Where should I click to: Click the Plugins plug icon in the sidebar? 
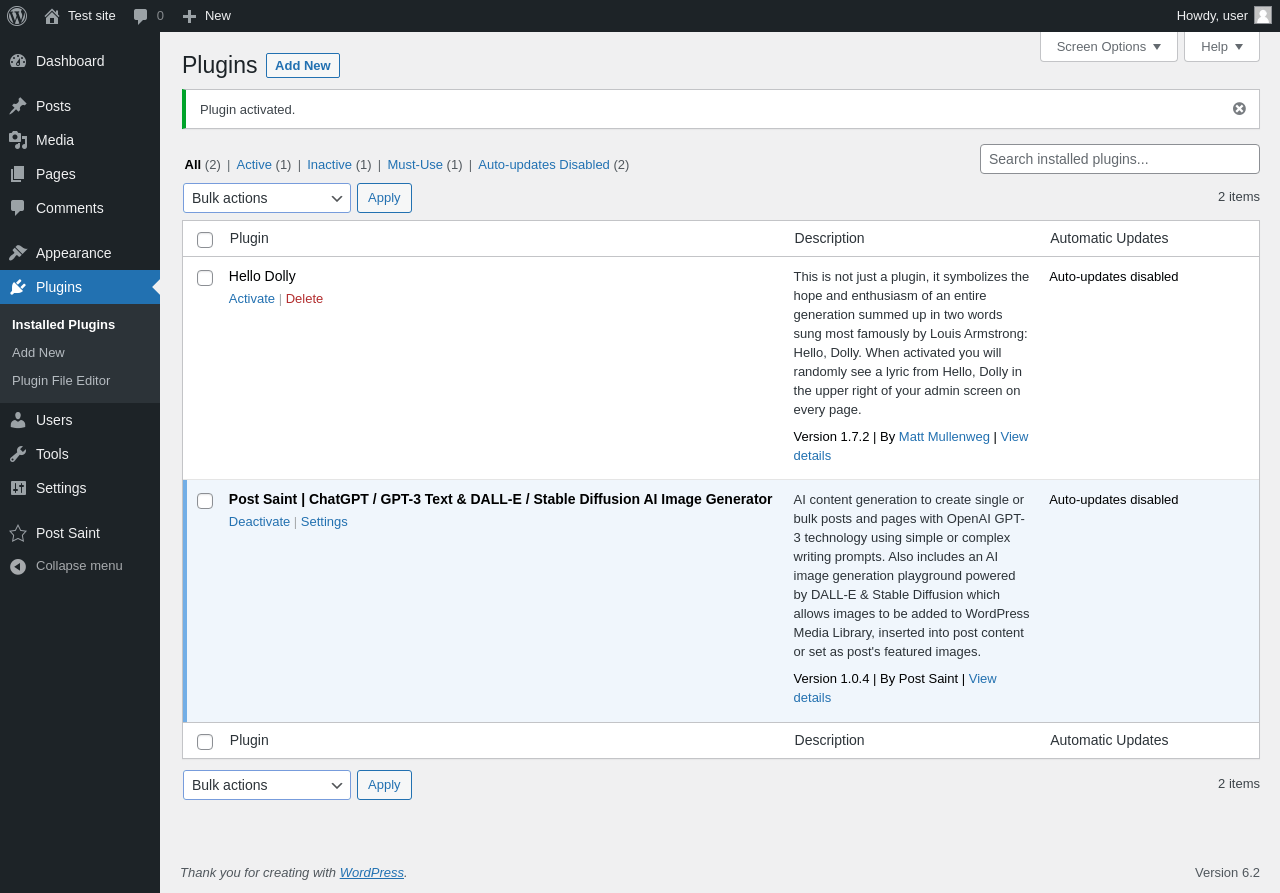coord(18,287)
